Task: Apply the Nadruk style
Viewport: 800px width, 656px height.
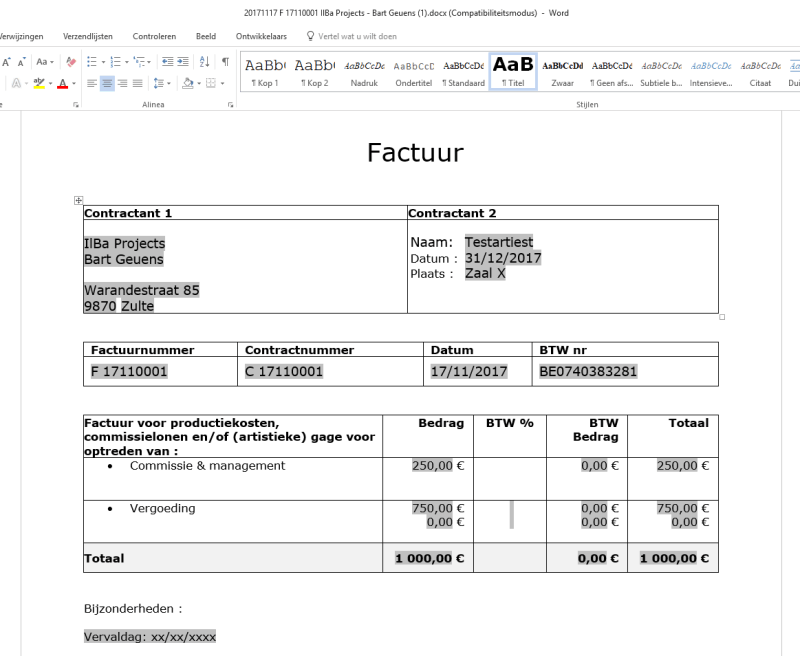Action: 364,72
